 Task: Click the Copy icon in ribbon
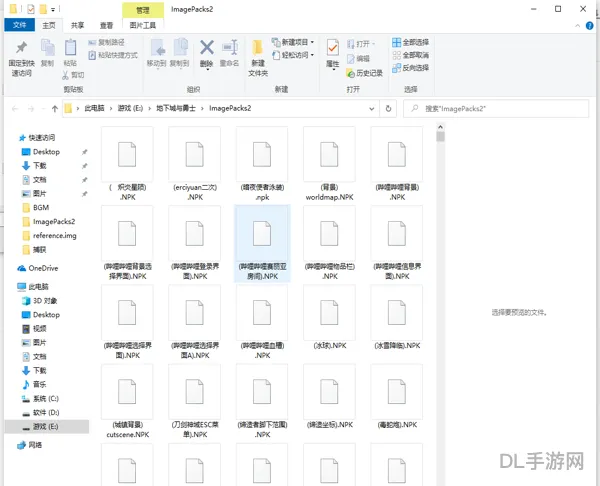[47, 48]
